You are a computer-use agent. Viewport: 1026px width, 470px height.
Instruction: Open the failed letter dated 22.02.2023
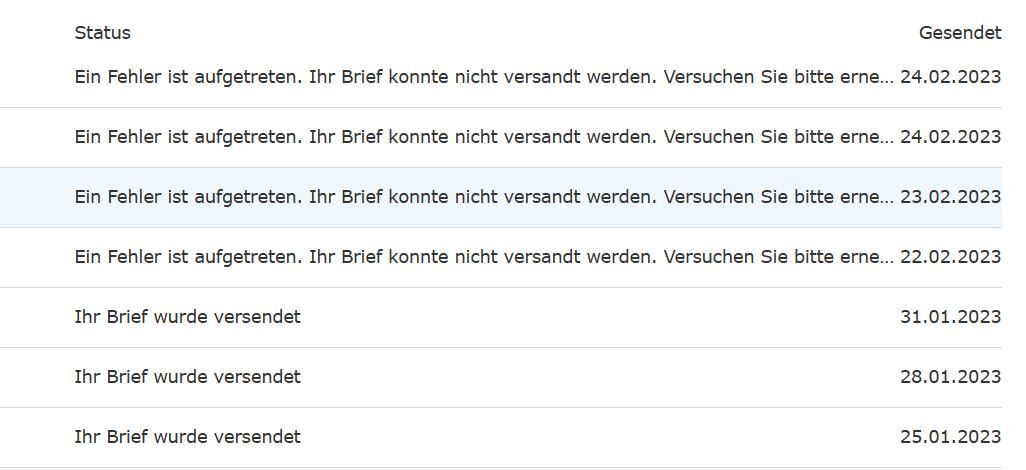[x=501, y=257]
